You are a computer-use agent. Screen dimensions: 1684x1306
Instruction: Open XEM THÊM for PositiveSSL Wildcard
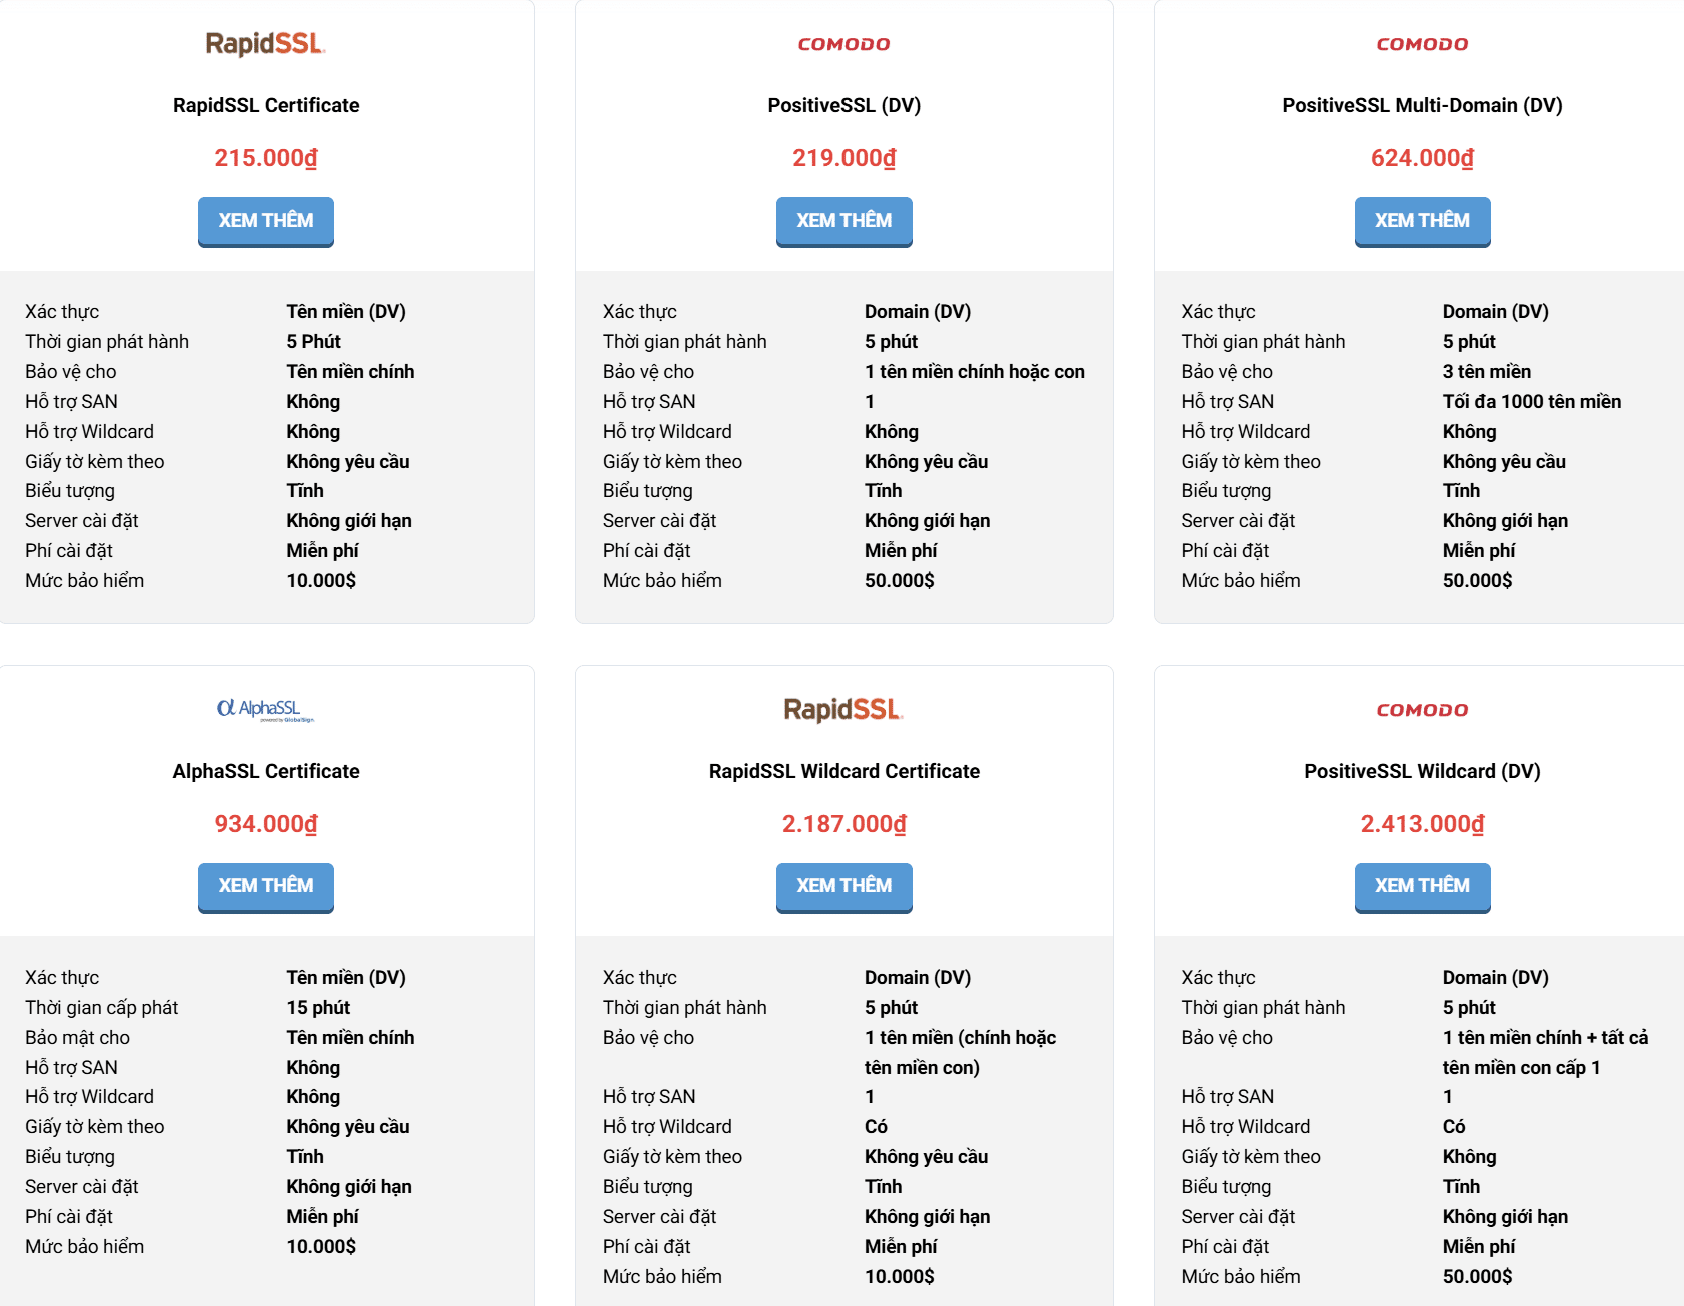[x=1422, y=887]
